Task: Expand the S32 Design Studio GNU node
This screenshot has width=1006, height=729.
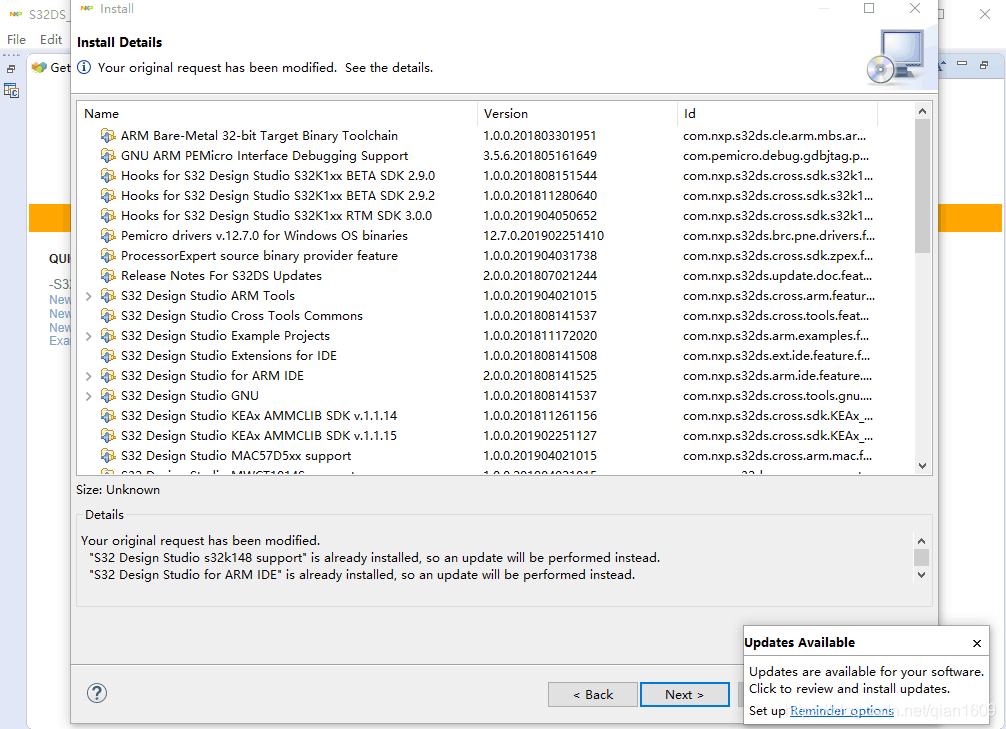Action: coord(89,396)
